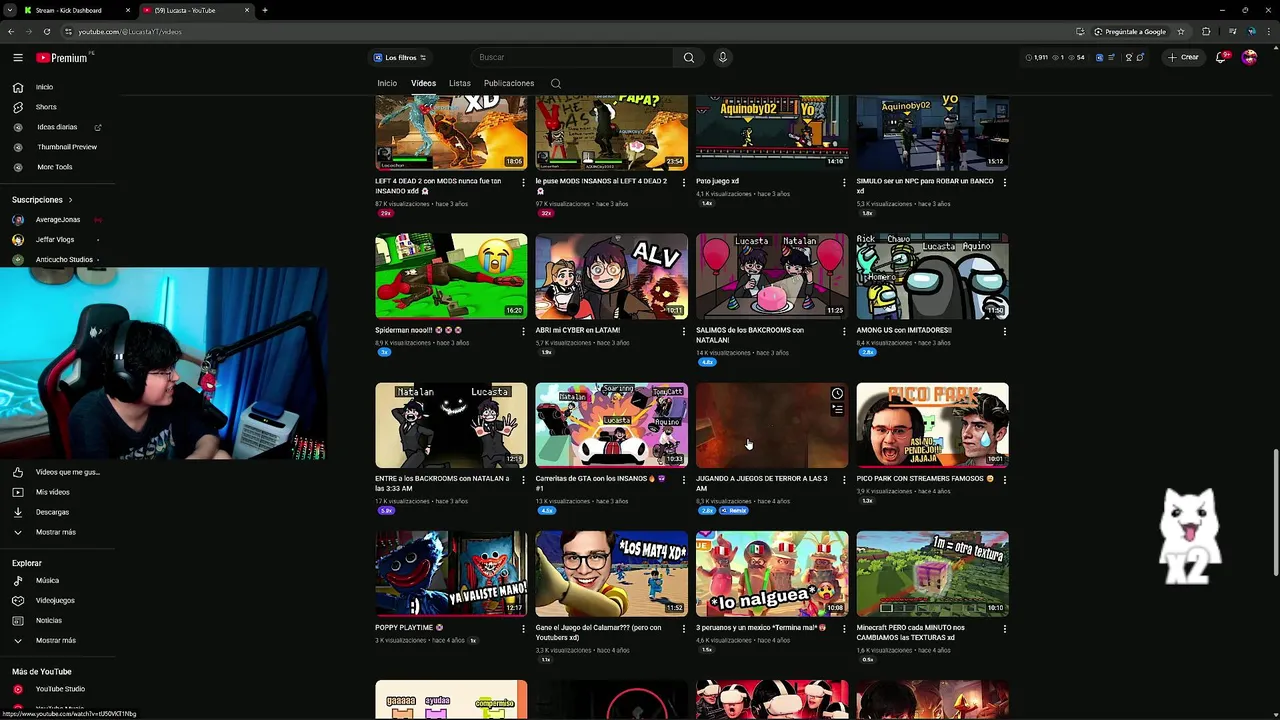Click Pregúntale a Google button
The image size is (1280, 720).
point(1130,31)
